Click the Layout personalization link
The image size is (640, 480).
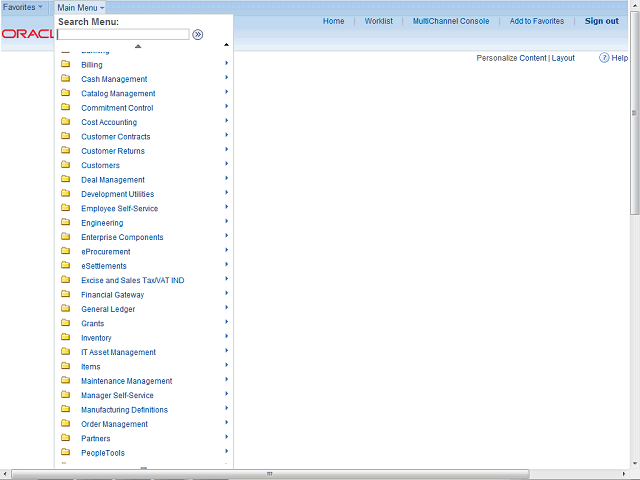pyautogui.click(x=563, y=58)
